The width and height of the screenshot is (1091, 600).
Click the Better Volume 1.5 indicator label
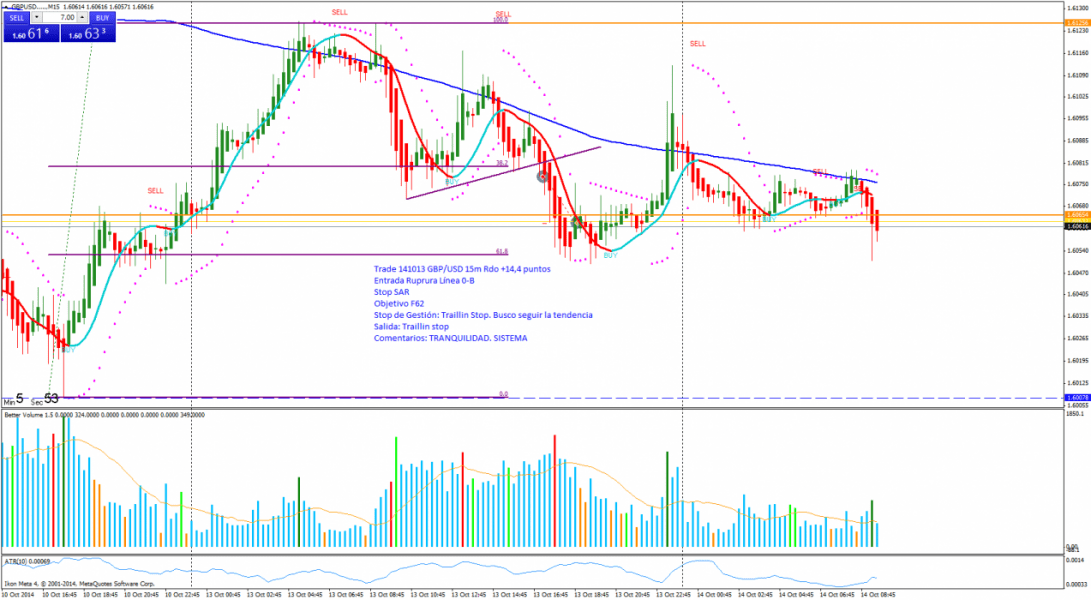pyautogui.click(x=35, y=414)
